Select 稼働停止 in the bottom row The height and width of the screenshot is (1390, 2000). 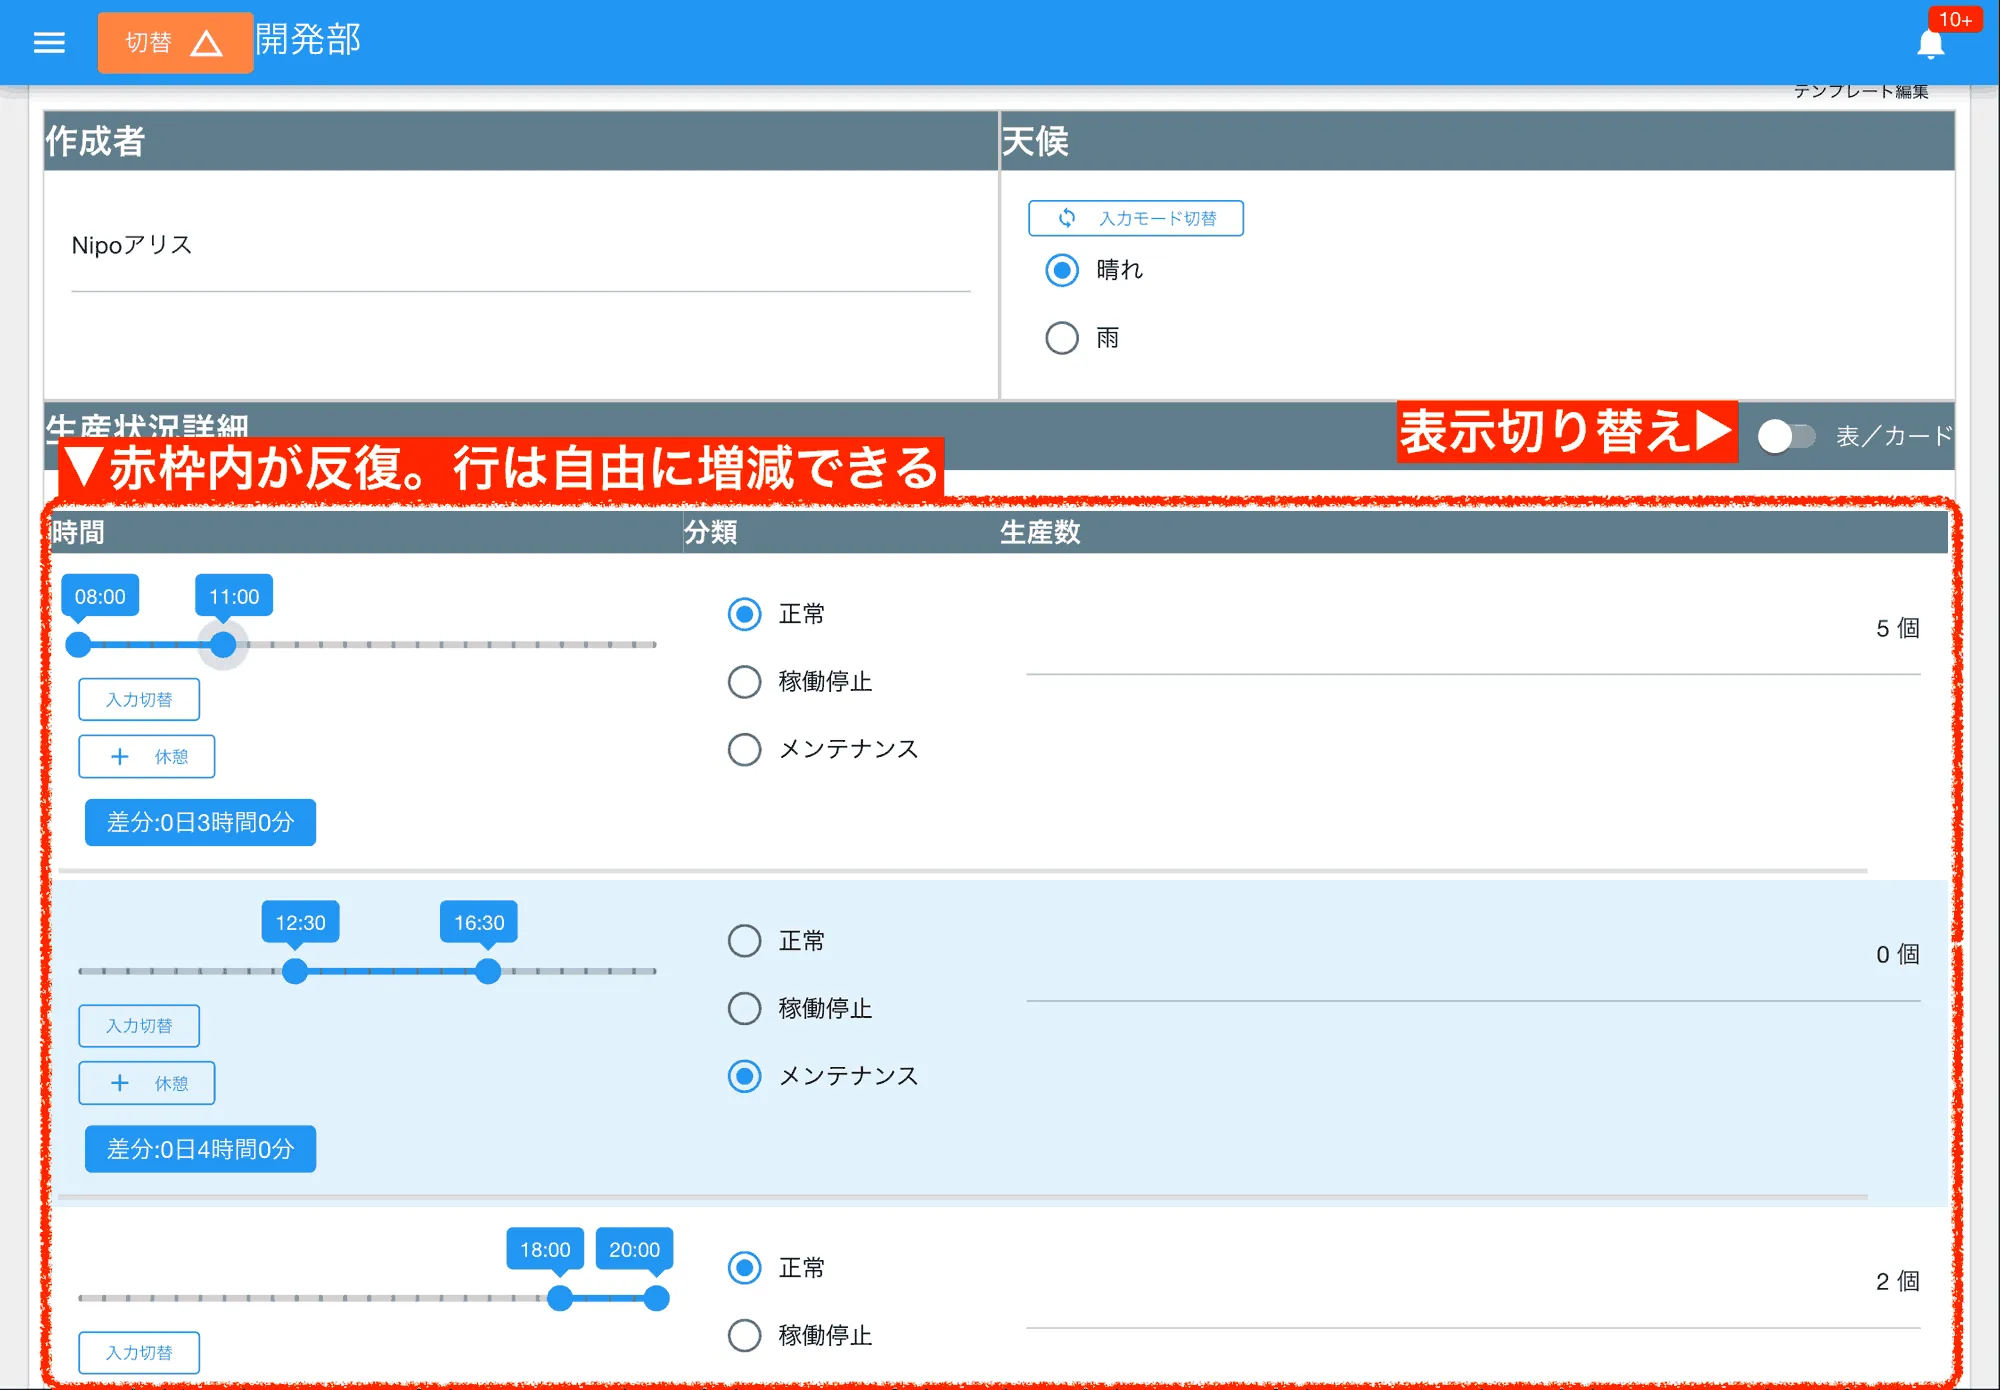click(x=744, y=1335)
